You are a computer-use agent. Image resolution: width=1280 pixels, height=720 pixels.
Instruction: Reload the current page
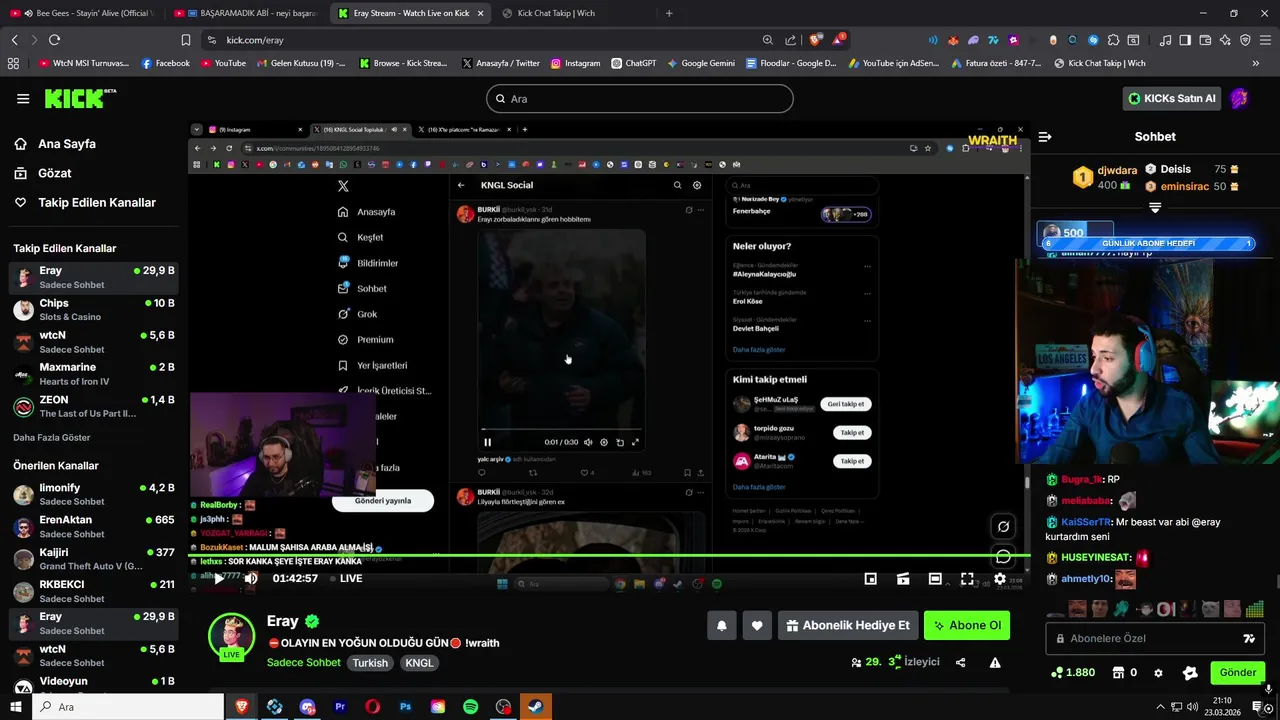[x=54, y=40]
